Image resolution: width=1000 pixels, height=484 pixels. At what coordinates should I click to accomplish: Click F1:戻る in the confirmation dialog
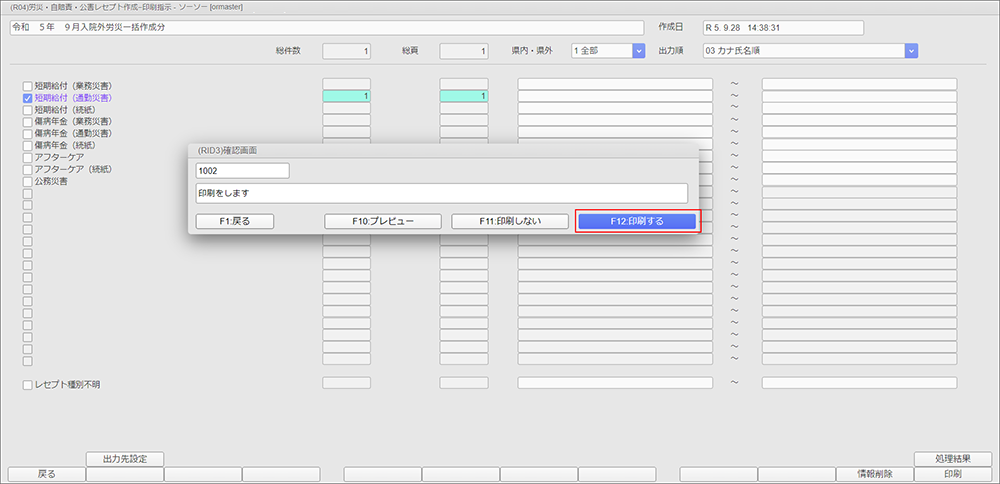(x=236, y=221)
